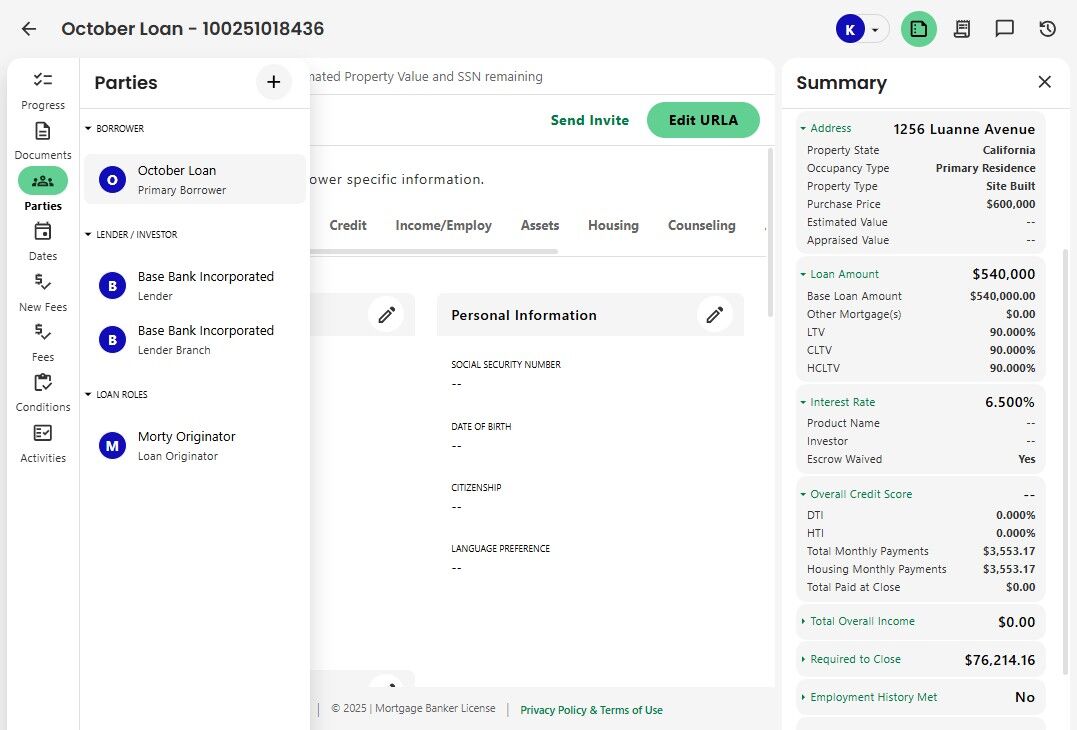Open the Conditions sidebar section

tap(43, 392)
